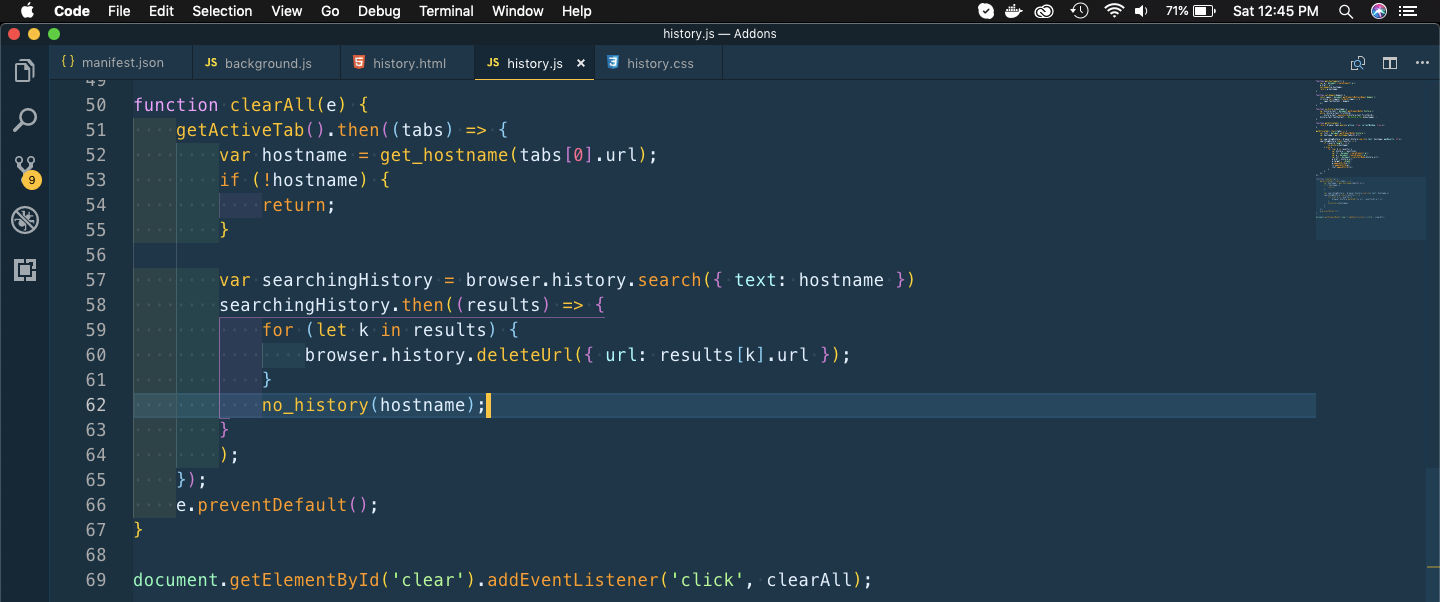The height and width of the screenshot is (602, 1440).
Task: Open the View menu
Action: [287, 11]
